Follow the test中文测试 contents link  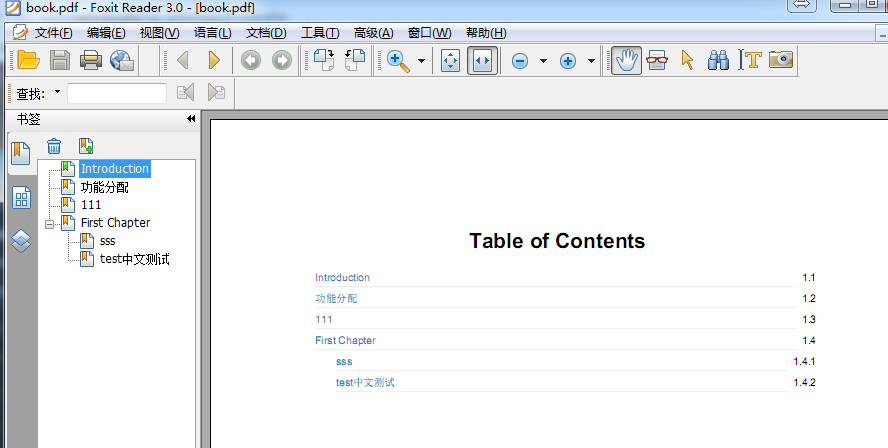(365, 382)
